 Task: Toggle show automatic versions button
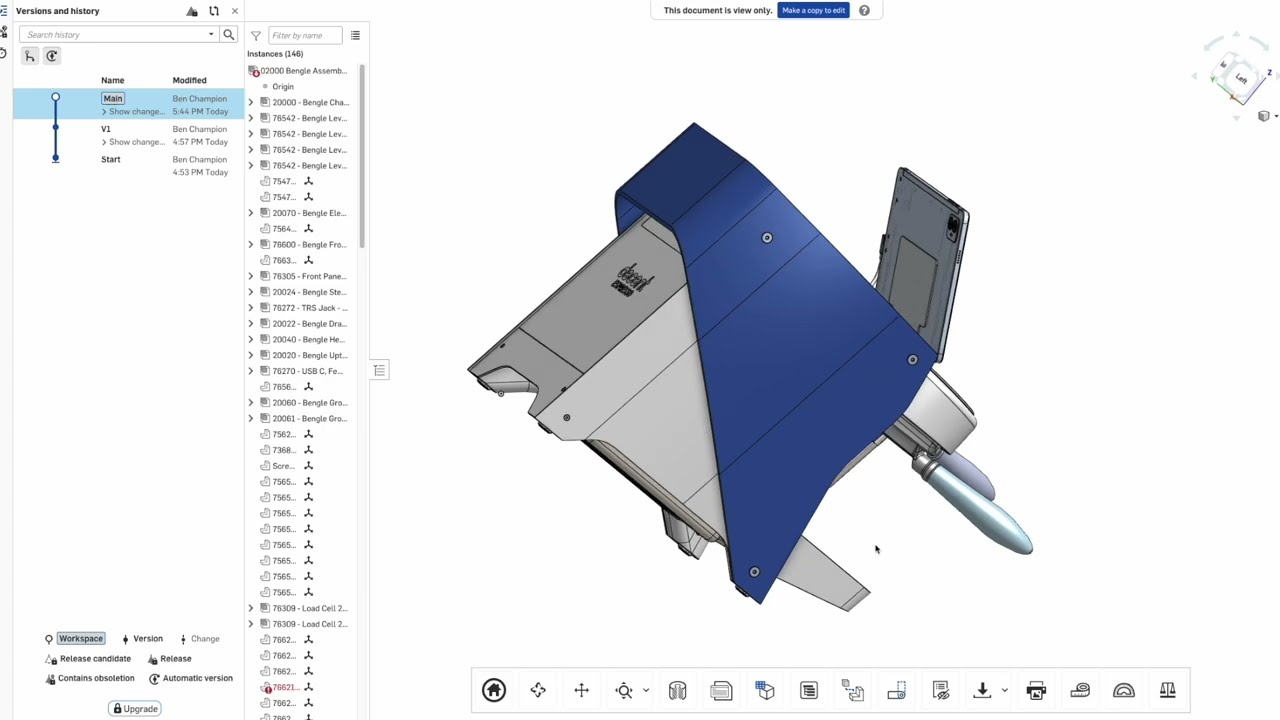click(52, 56)
